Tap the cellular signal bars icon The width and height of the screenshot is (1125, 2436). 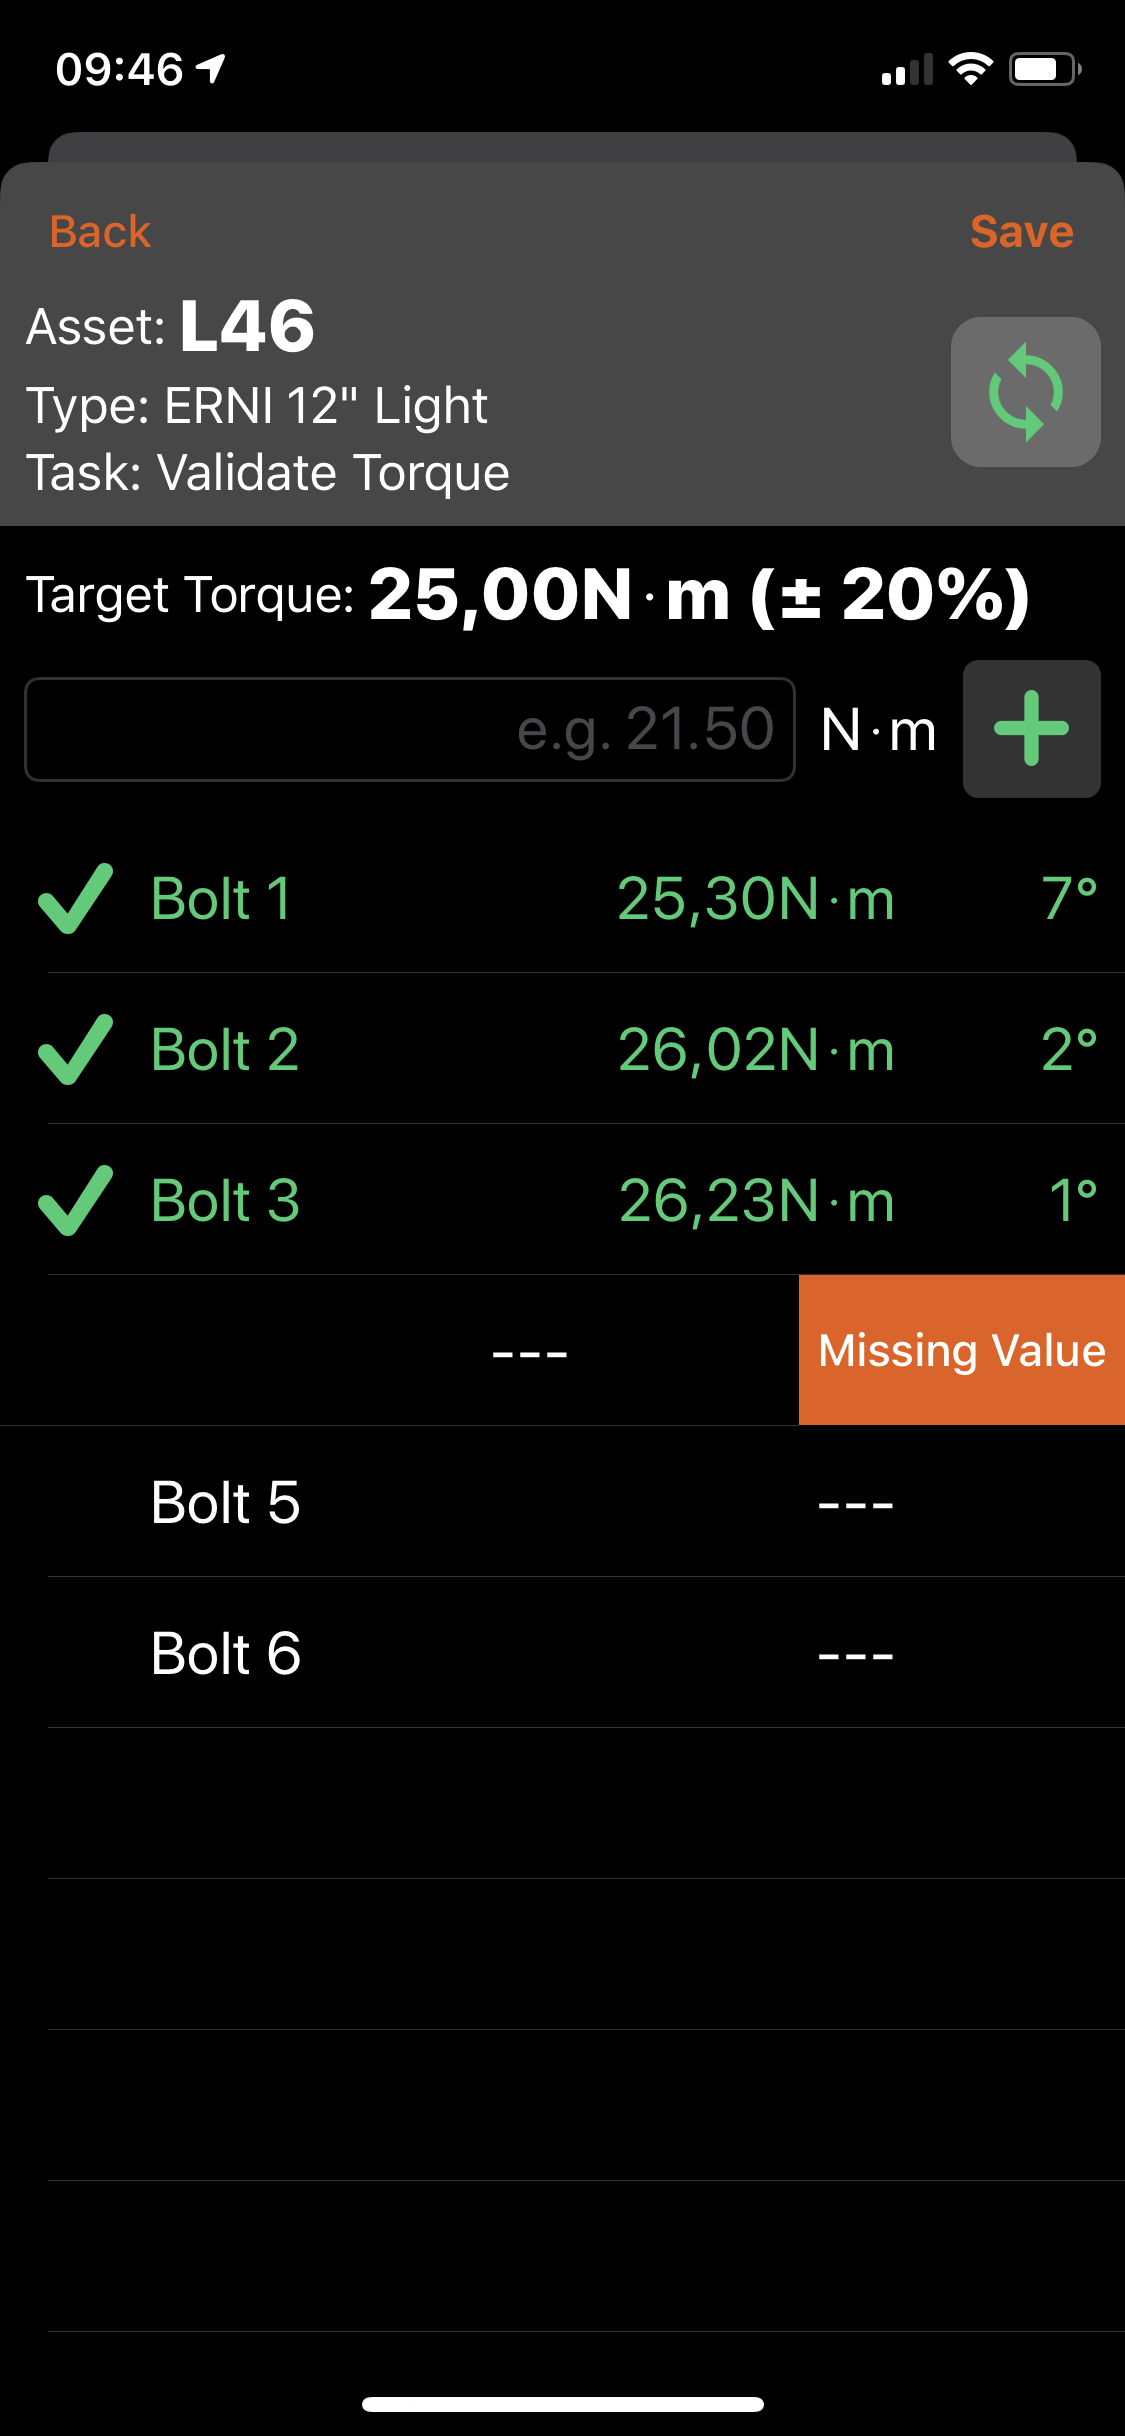click(906, 70)
